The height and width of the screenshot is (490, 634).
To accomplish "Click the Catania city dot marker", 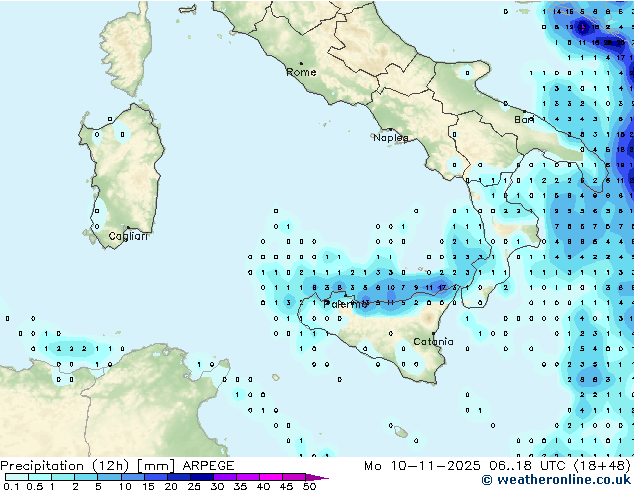I will pyautogui.click(x=433, y=334).
